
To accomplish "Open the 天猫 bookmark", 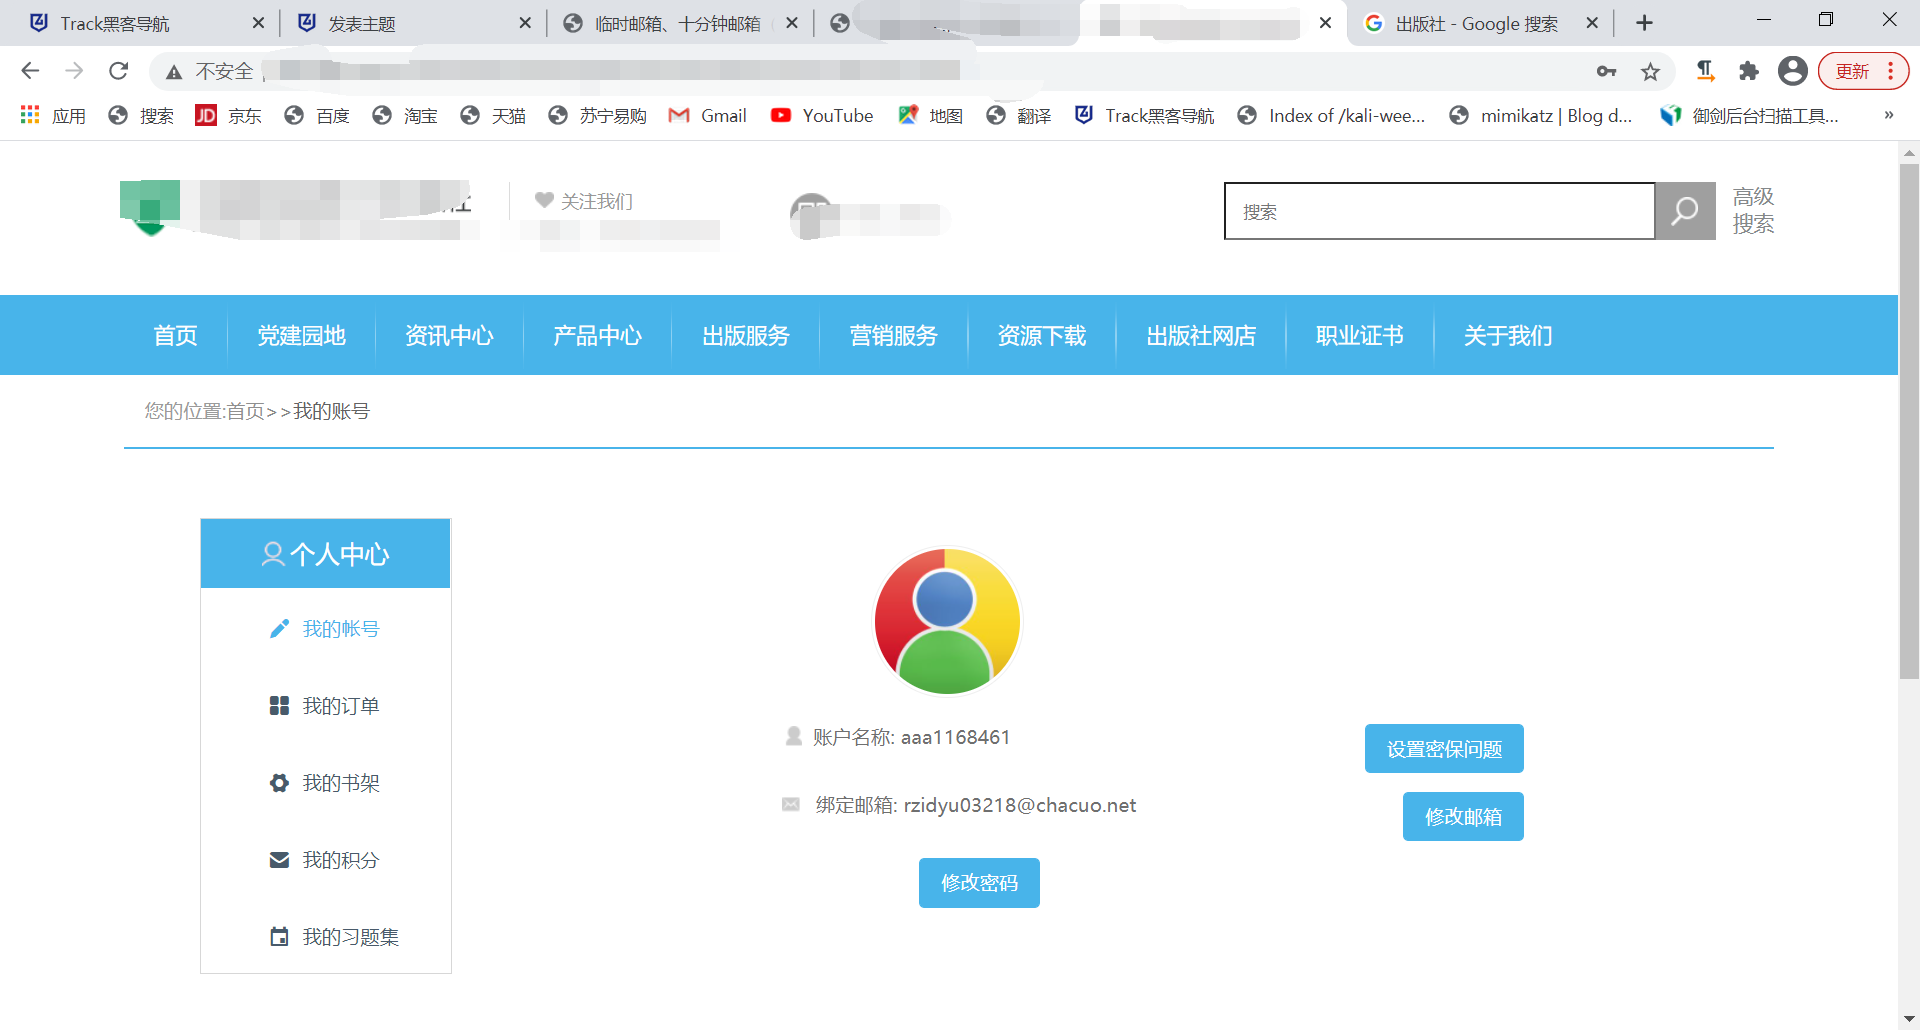I will (x=492, y=116).
